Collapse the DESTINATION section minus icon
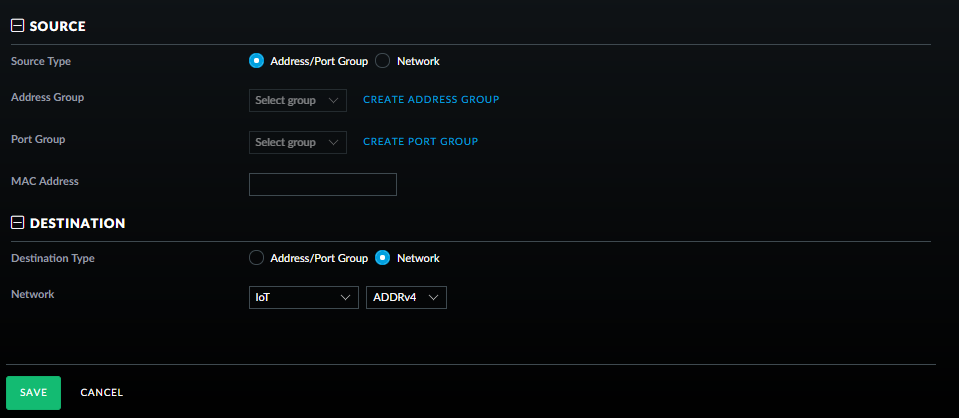Image resolution: width=959 pixels, height=418 pixels. [x=17, y=223]
